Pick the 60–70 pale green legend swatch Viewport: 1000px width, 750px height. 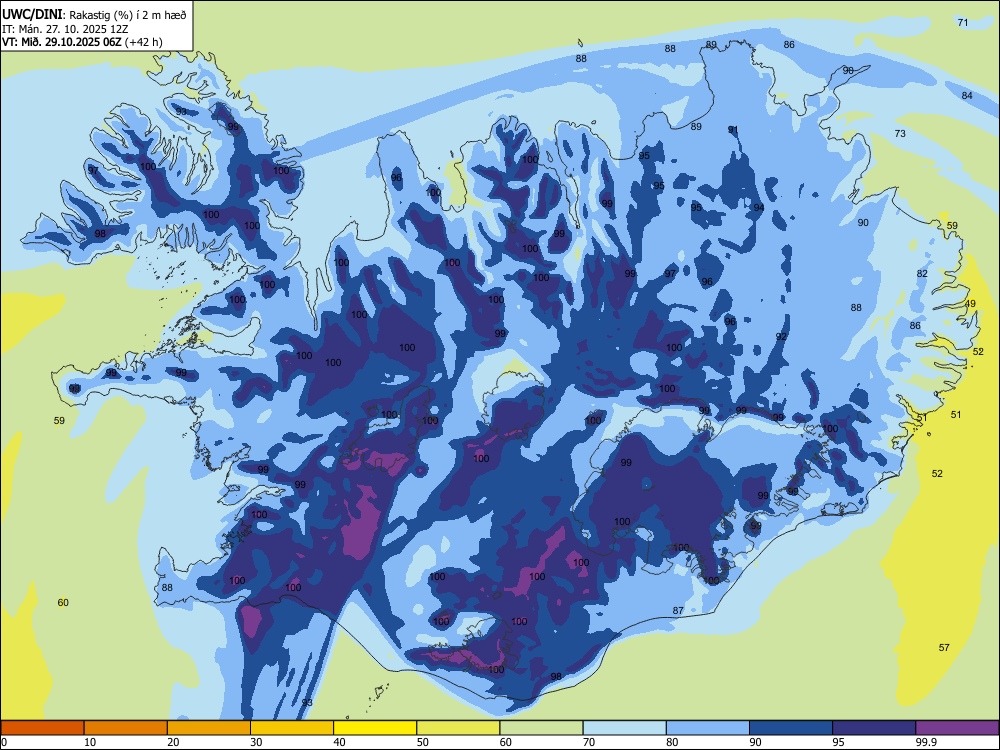click(541, 728)
